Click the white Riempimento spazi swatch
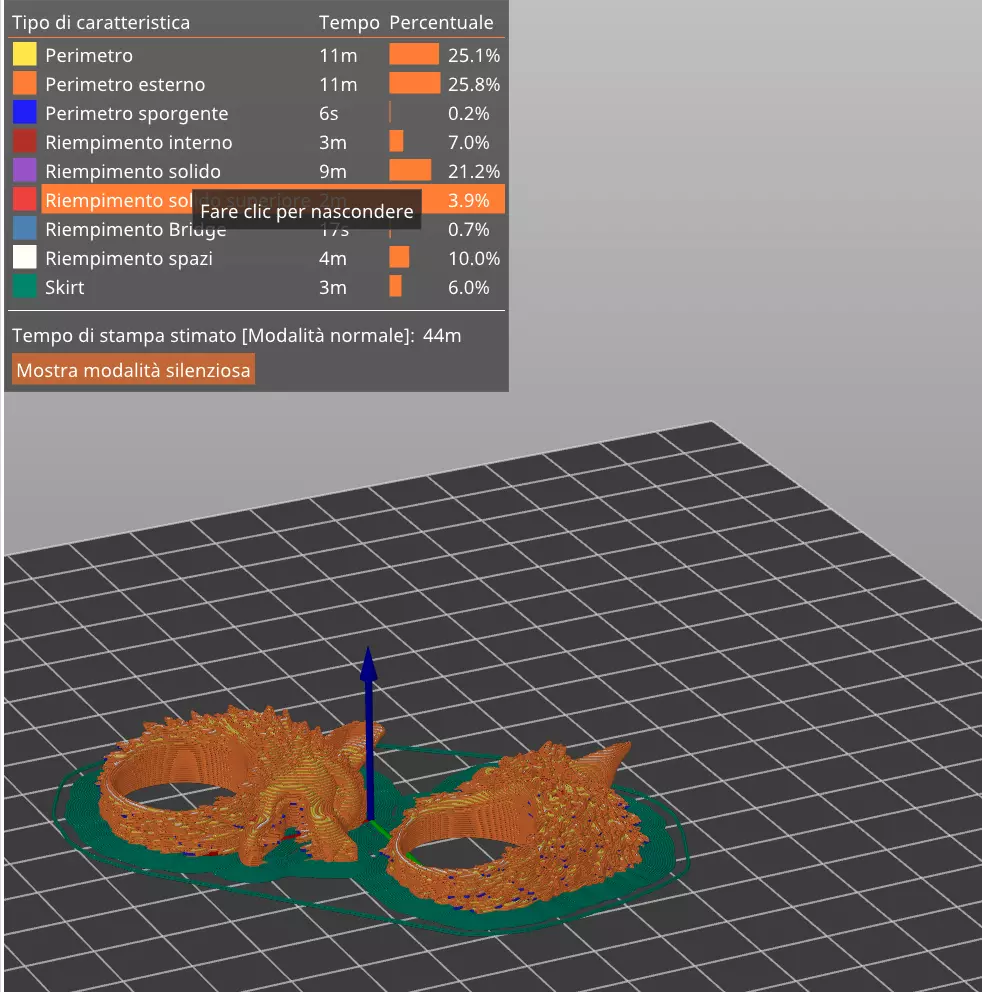The width and height of the screenshot is (982, 992). [24, 257]
